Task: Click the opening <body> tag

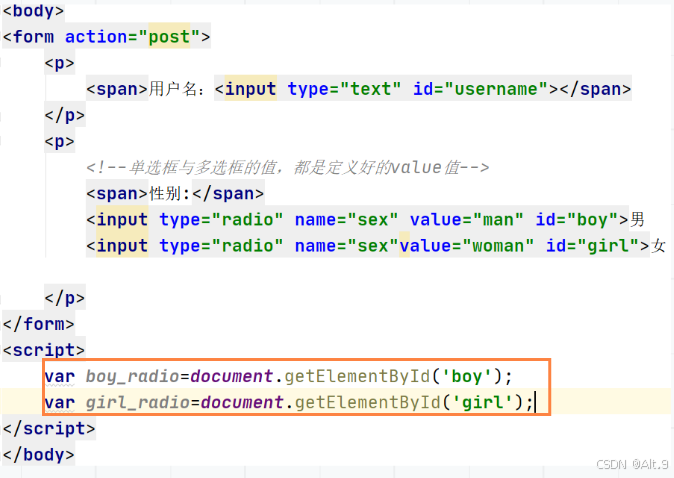Action: point(33,10)
